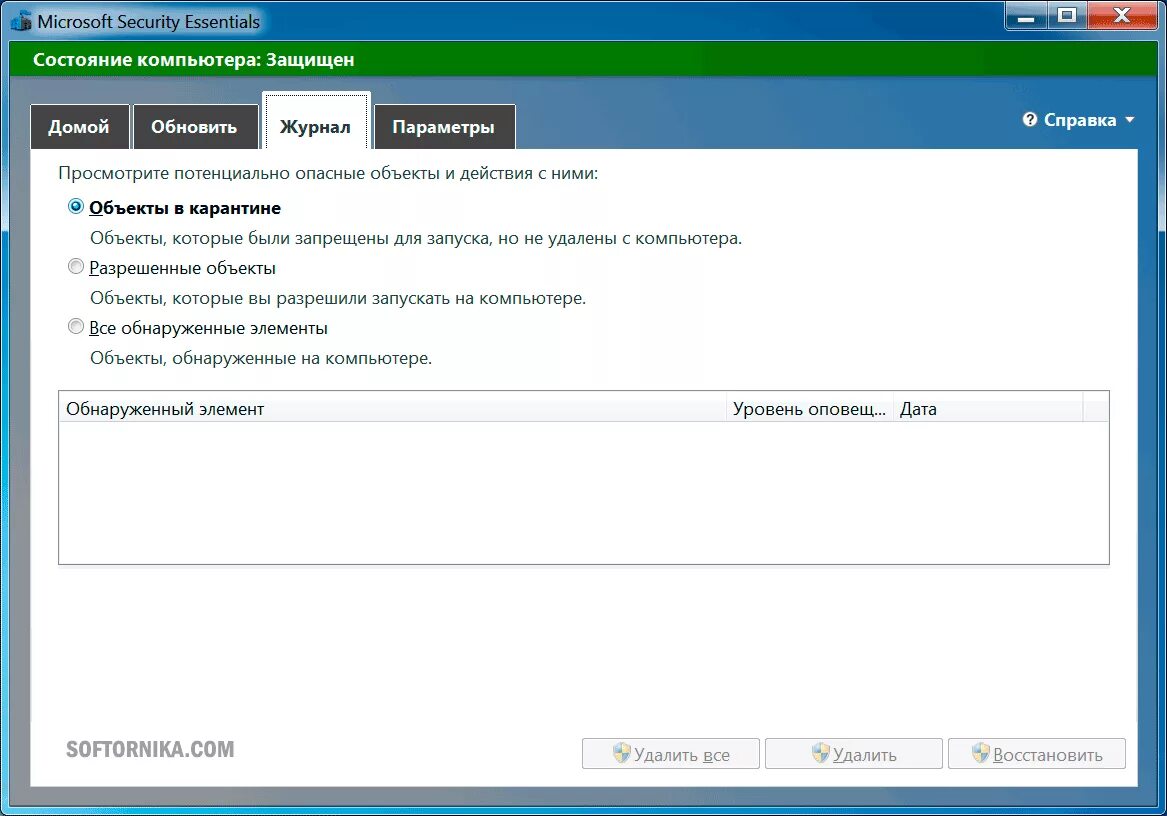Screen dimensions: 1167x816
Task: Choose the Разрешенные объекты radio option
Action: pyautogui.click(x=76, y=267)
